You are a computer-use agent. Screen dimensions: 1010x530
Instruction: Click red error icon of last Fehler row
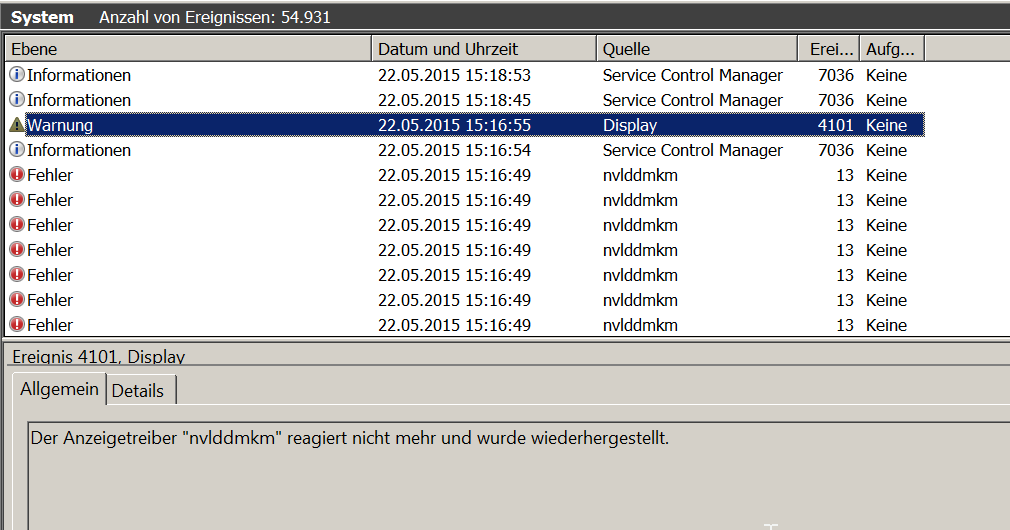click(17, 325)
